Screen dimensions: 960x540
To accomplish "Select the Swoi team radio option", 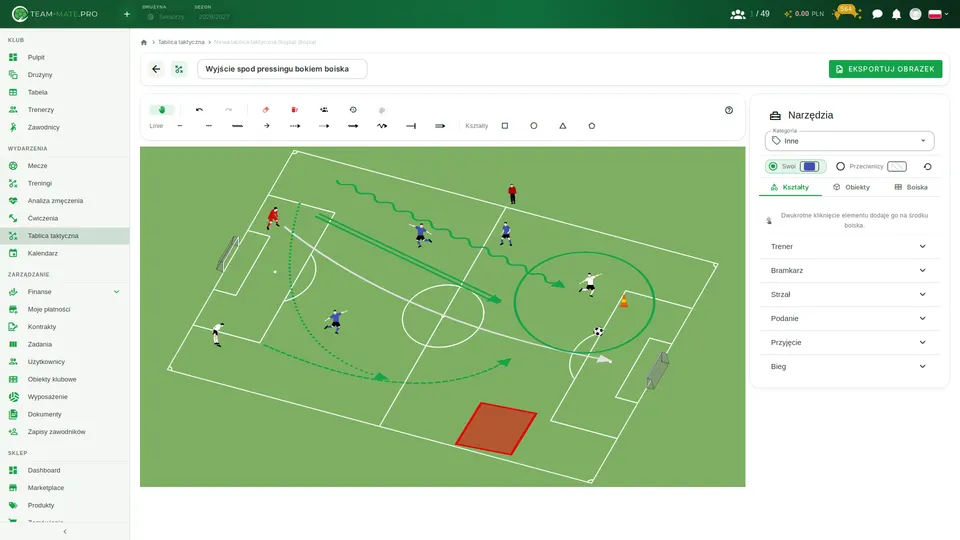I will [x=773, y=167].
